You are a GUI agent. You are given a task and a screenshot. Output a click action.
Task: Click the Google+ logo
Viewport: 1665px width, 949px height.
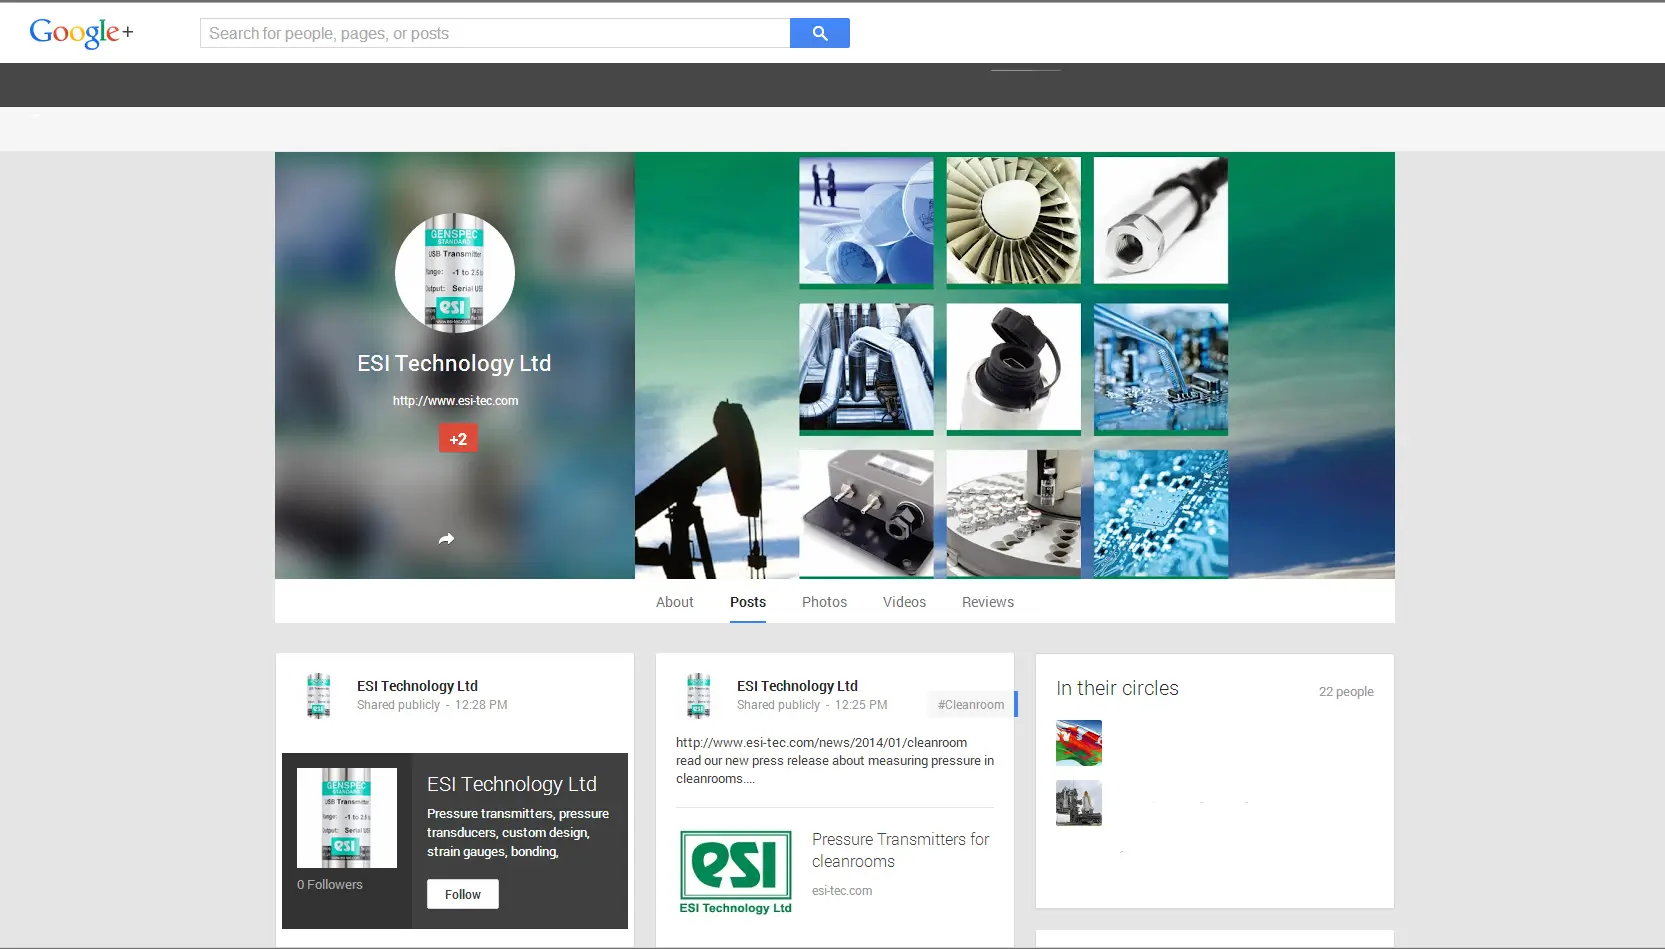coord(81,33)
